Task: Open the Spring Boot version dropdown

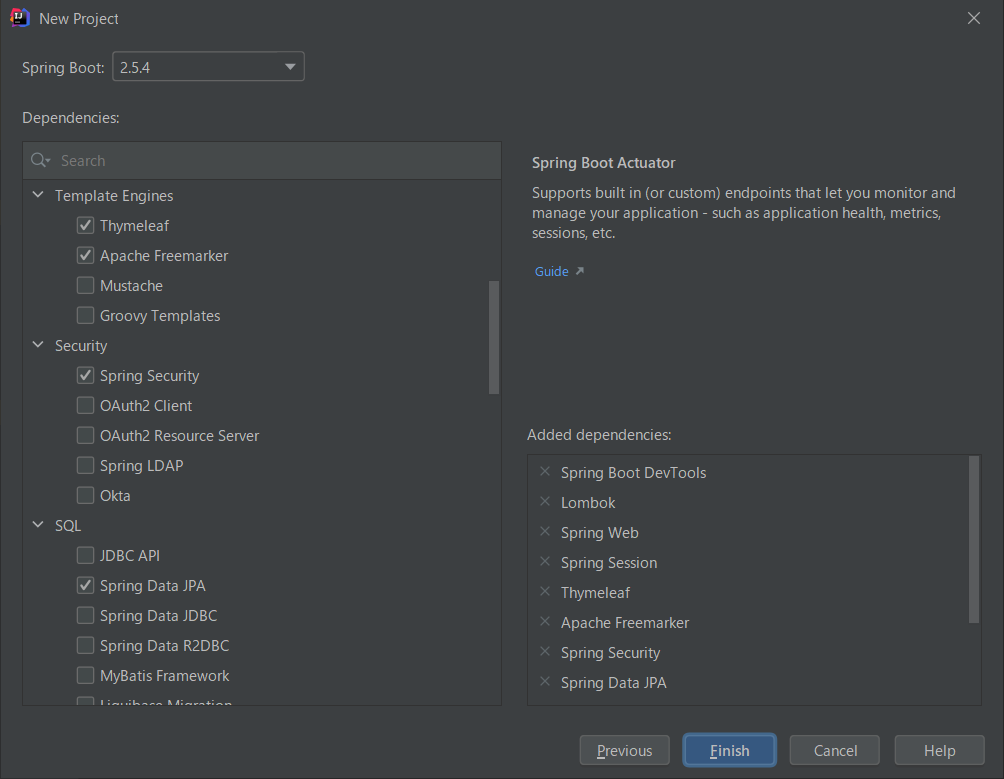Action: tap(208, 67)
